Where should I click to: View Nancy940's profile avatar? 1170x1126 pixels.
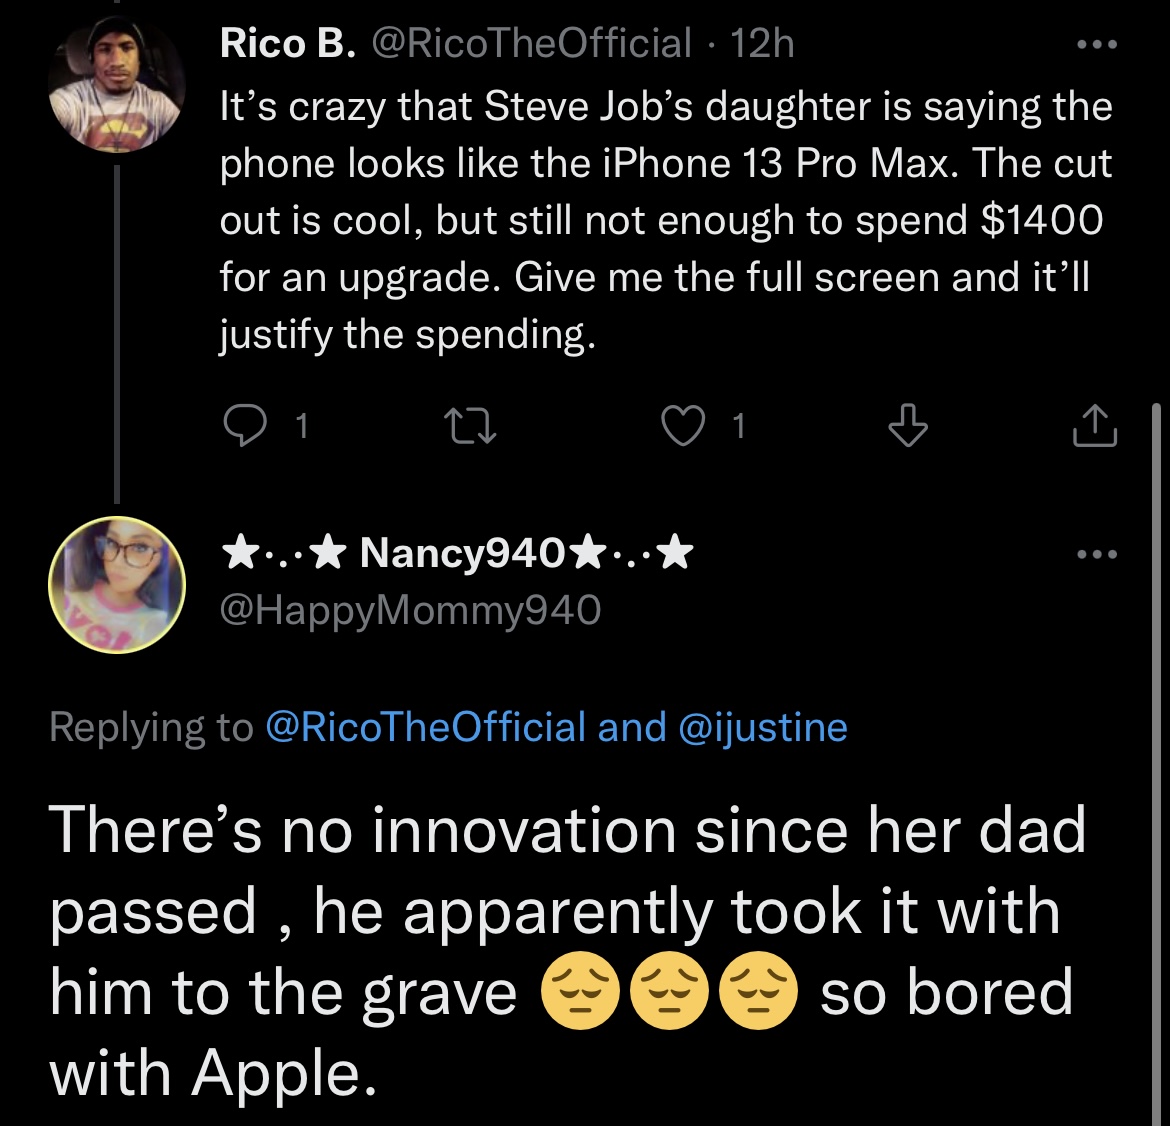click(117, 586)
